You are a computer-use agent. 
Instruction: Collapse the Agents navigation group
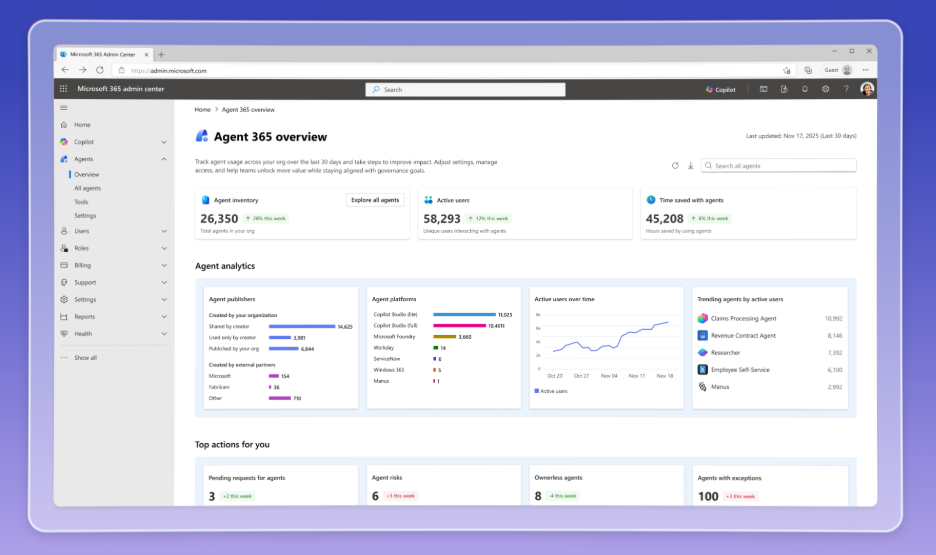point(164,159)
